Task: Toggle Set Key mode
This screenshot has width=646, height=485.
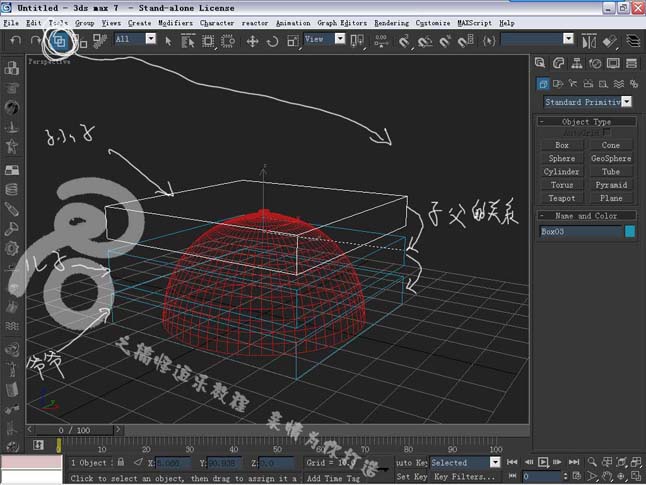Action: [x=412, y=477]
